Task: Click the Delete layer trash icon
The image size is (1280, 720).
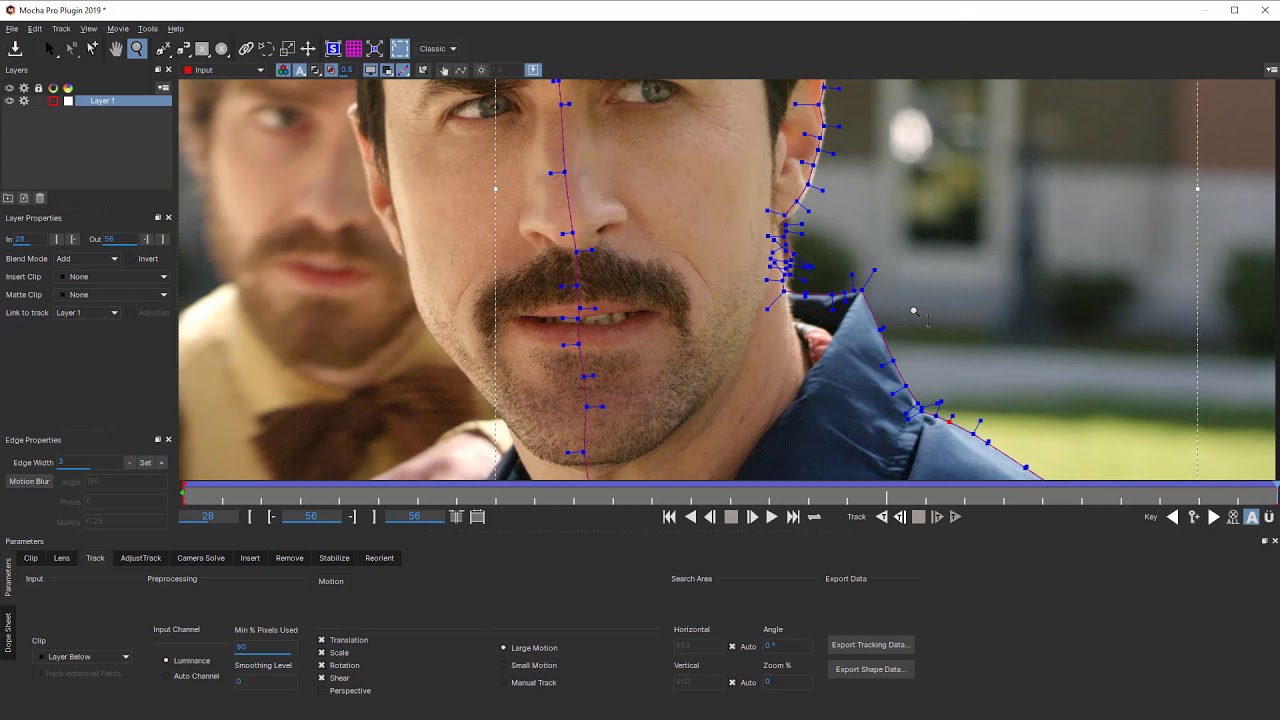Action: click(x=40, y=198)
